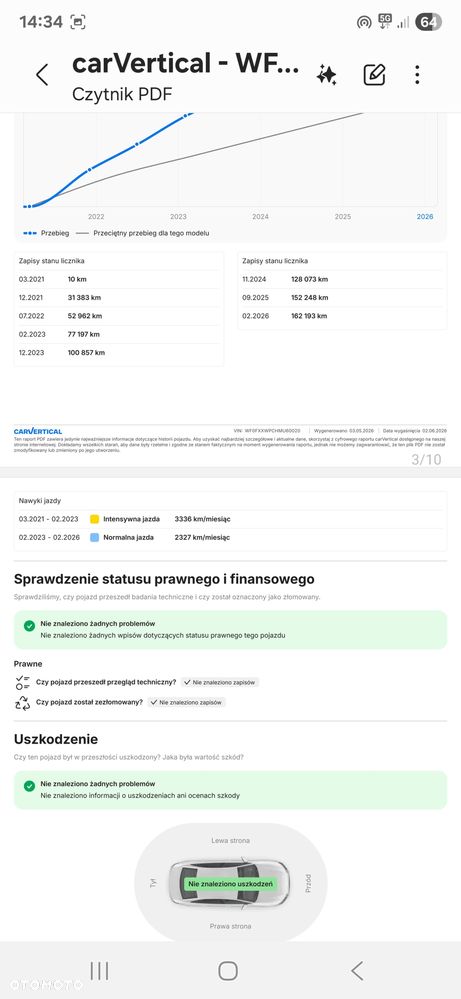Tap the document title carVertical - WF...

185,64
